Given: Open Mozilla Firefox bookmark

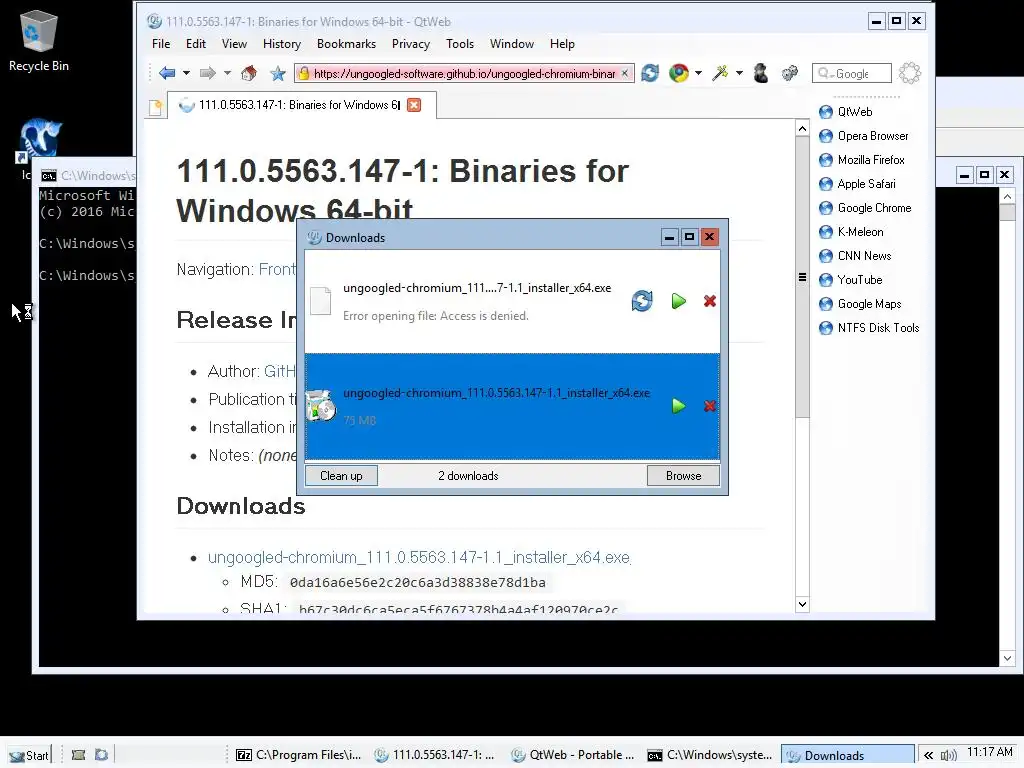Looking at the screenshot, I should tap(861, 160).
